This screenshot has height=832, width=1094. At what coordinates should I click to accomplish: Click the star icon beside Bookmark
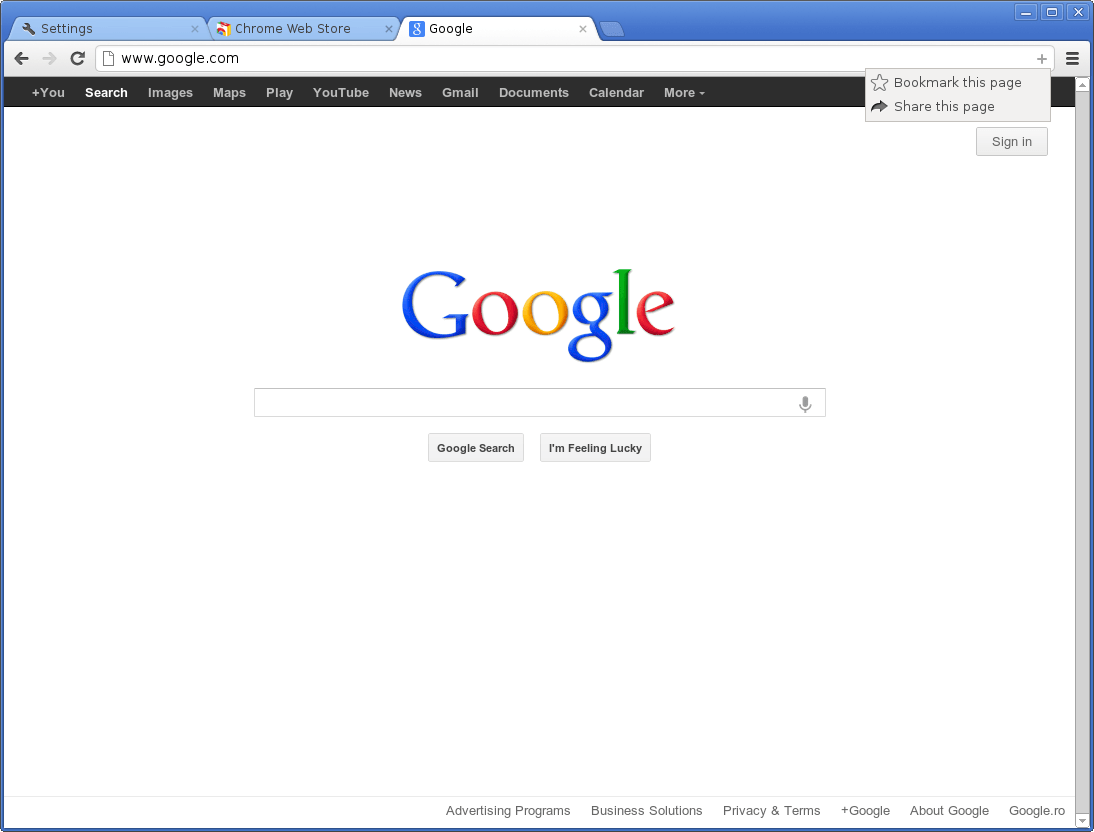click(x=880, y=82)
